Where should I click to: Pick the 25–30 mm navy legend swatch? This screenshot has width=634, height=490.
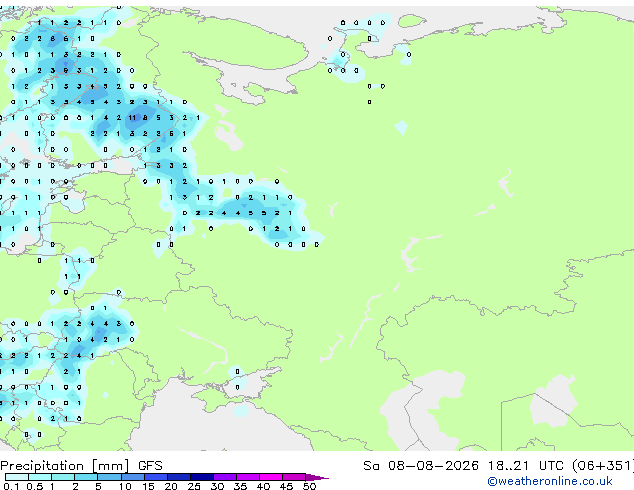[x=202, y=477]
